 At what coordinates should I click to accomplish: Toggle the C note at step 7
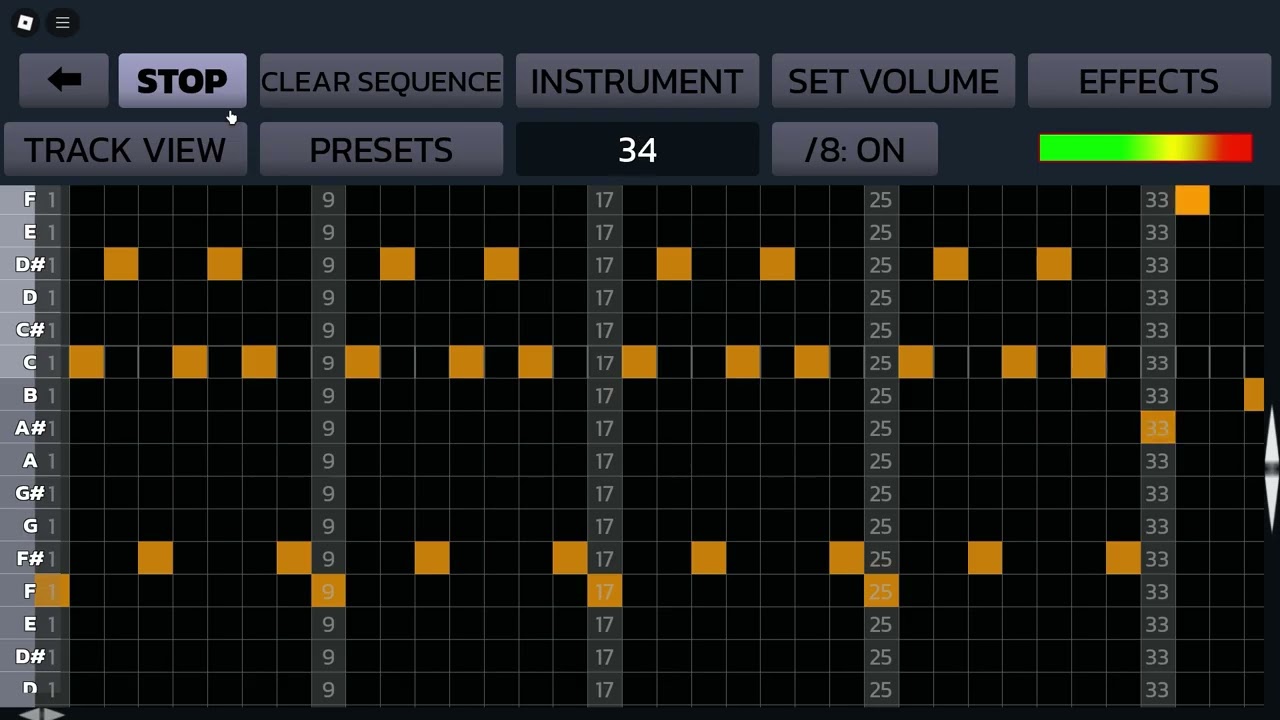[259, 362]
